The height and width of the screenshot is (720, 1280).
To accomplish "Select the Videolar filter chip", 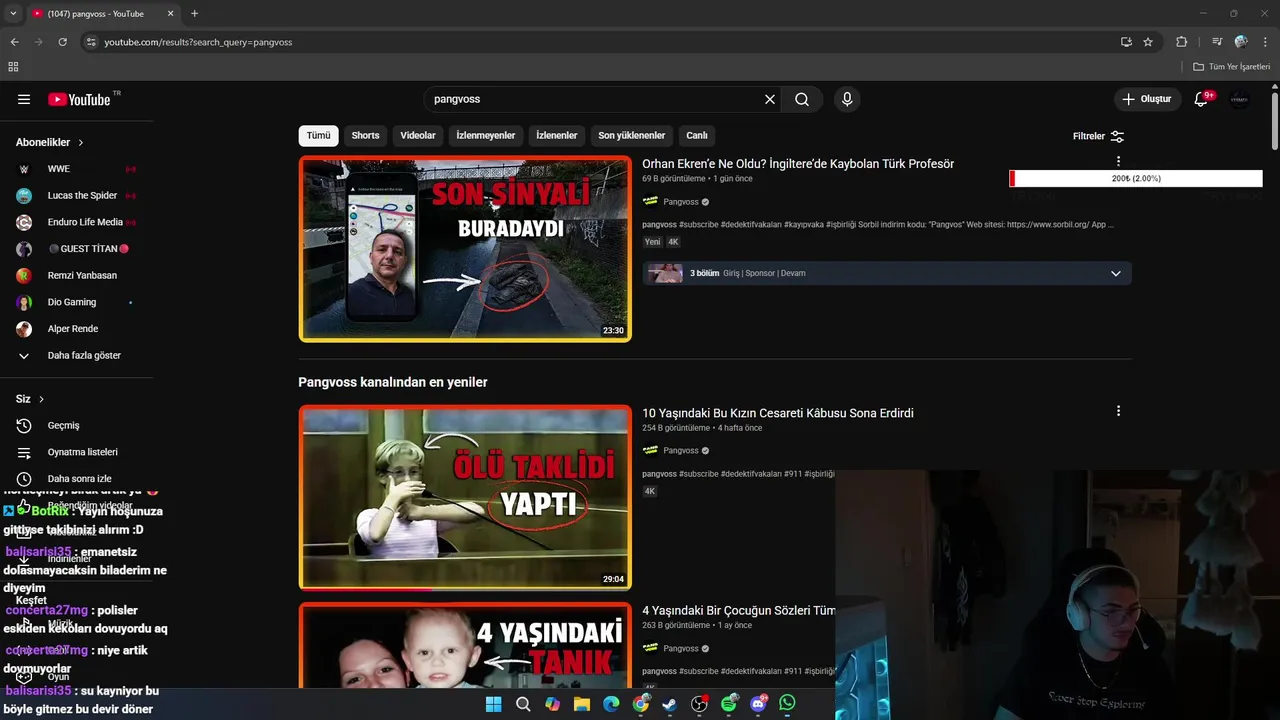I will 418,135.
